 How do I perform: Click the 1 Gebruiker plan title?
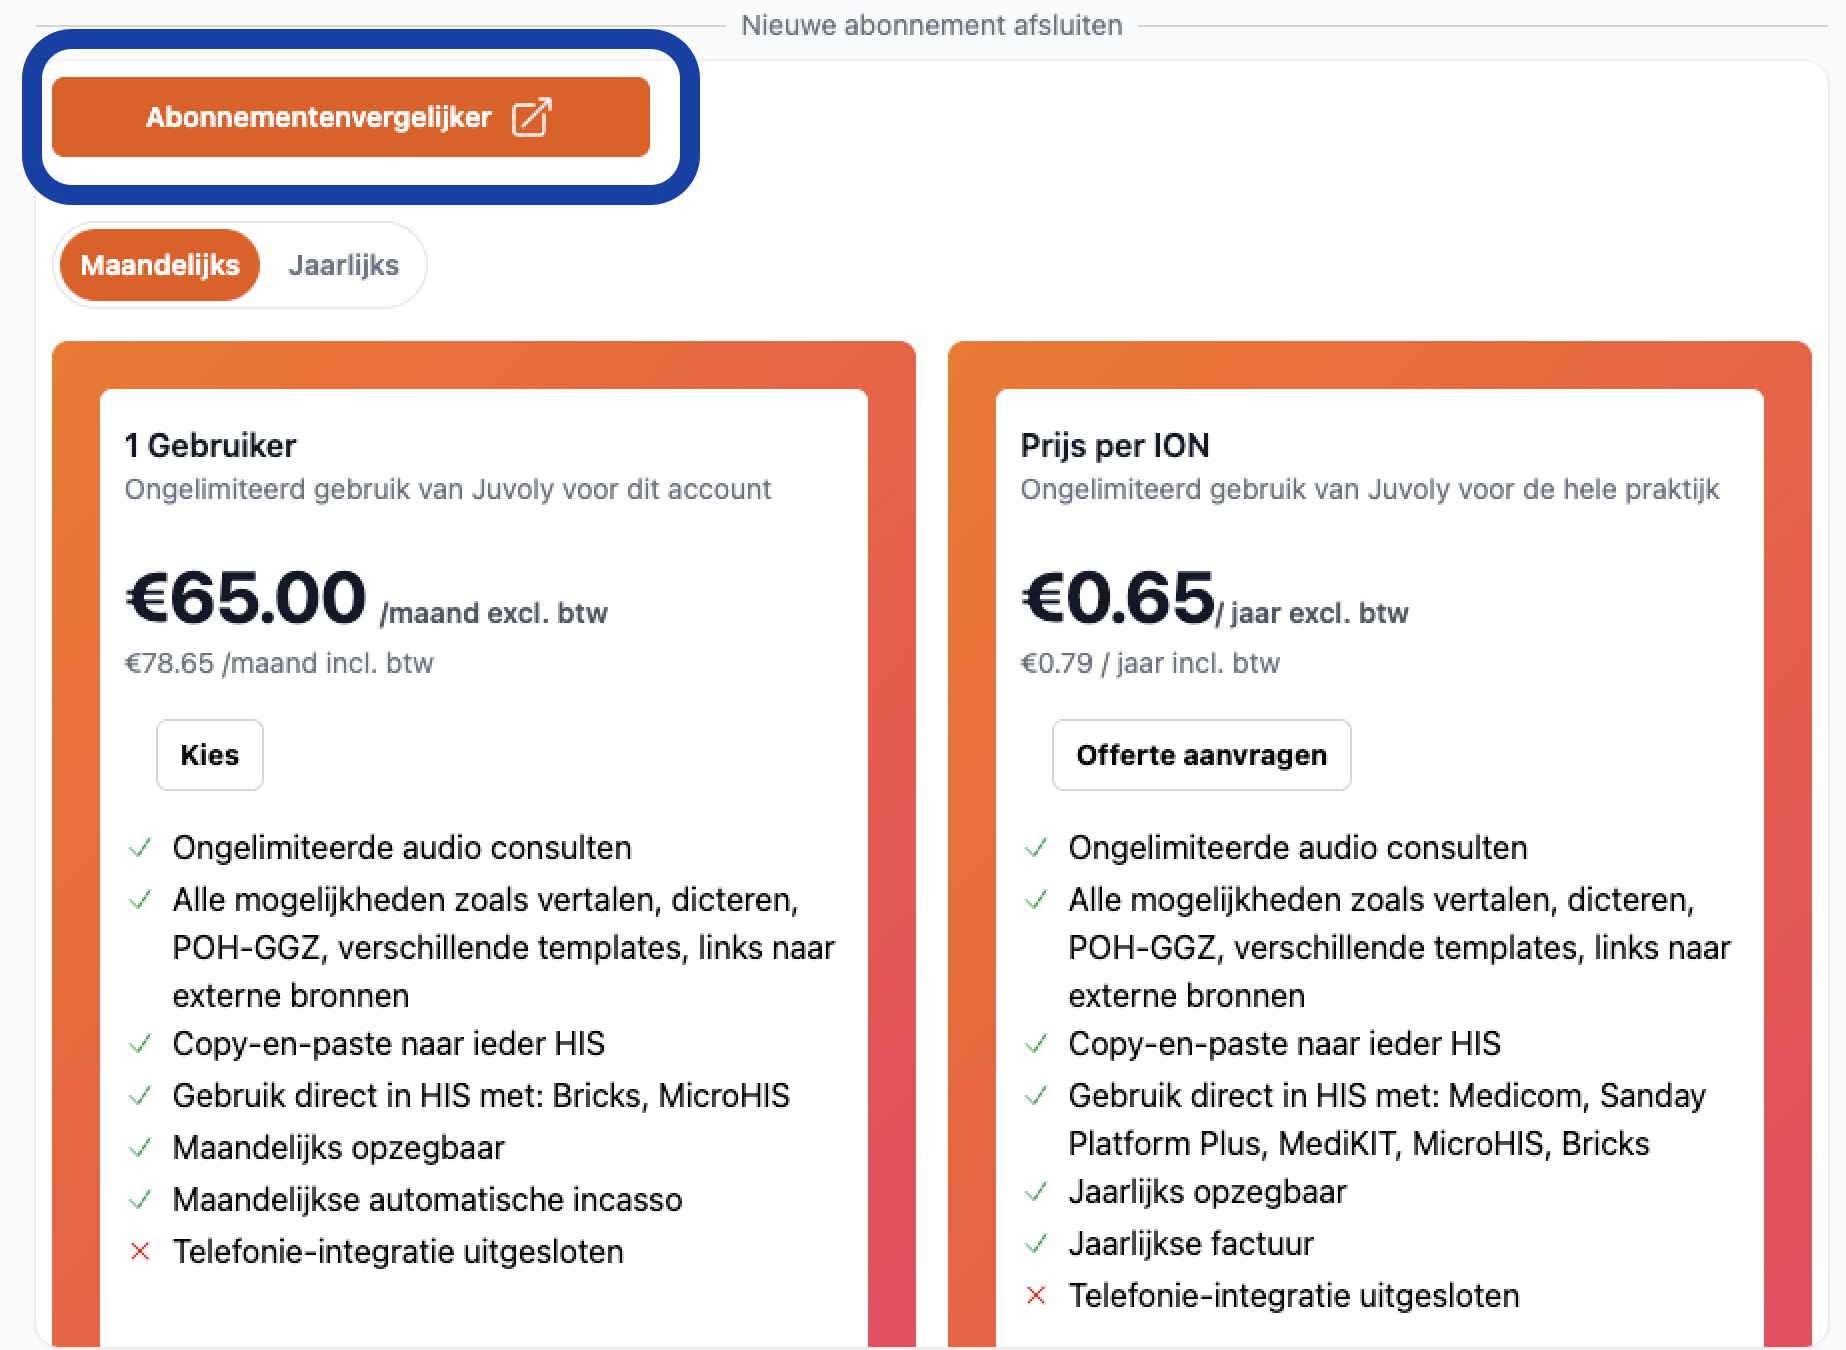coord(210,445)
